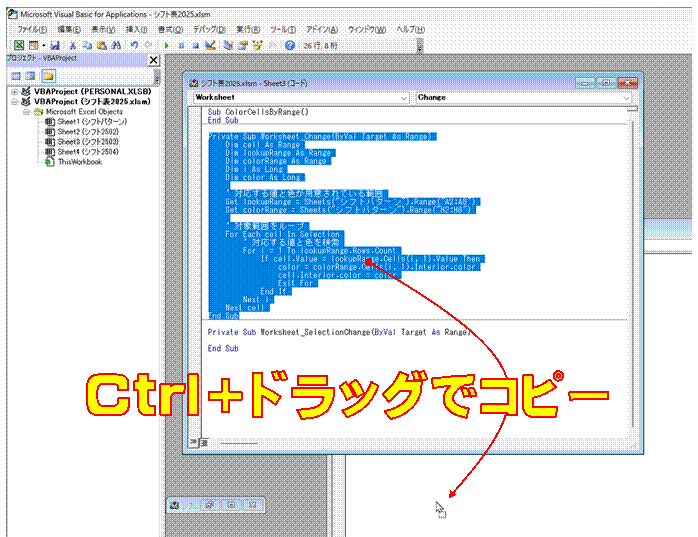This screenshot has width=698, height=537.
Task: Run the macro with the green play icon
Action: click(166, 45)
